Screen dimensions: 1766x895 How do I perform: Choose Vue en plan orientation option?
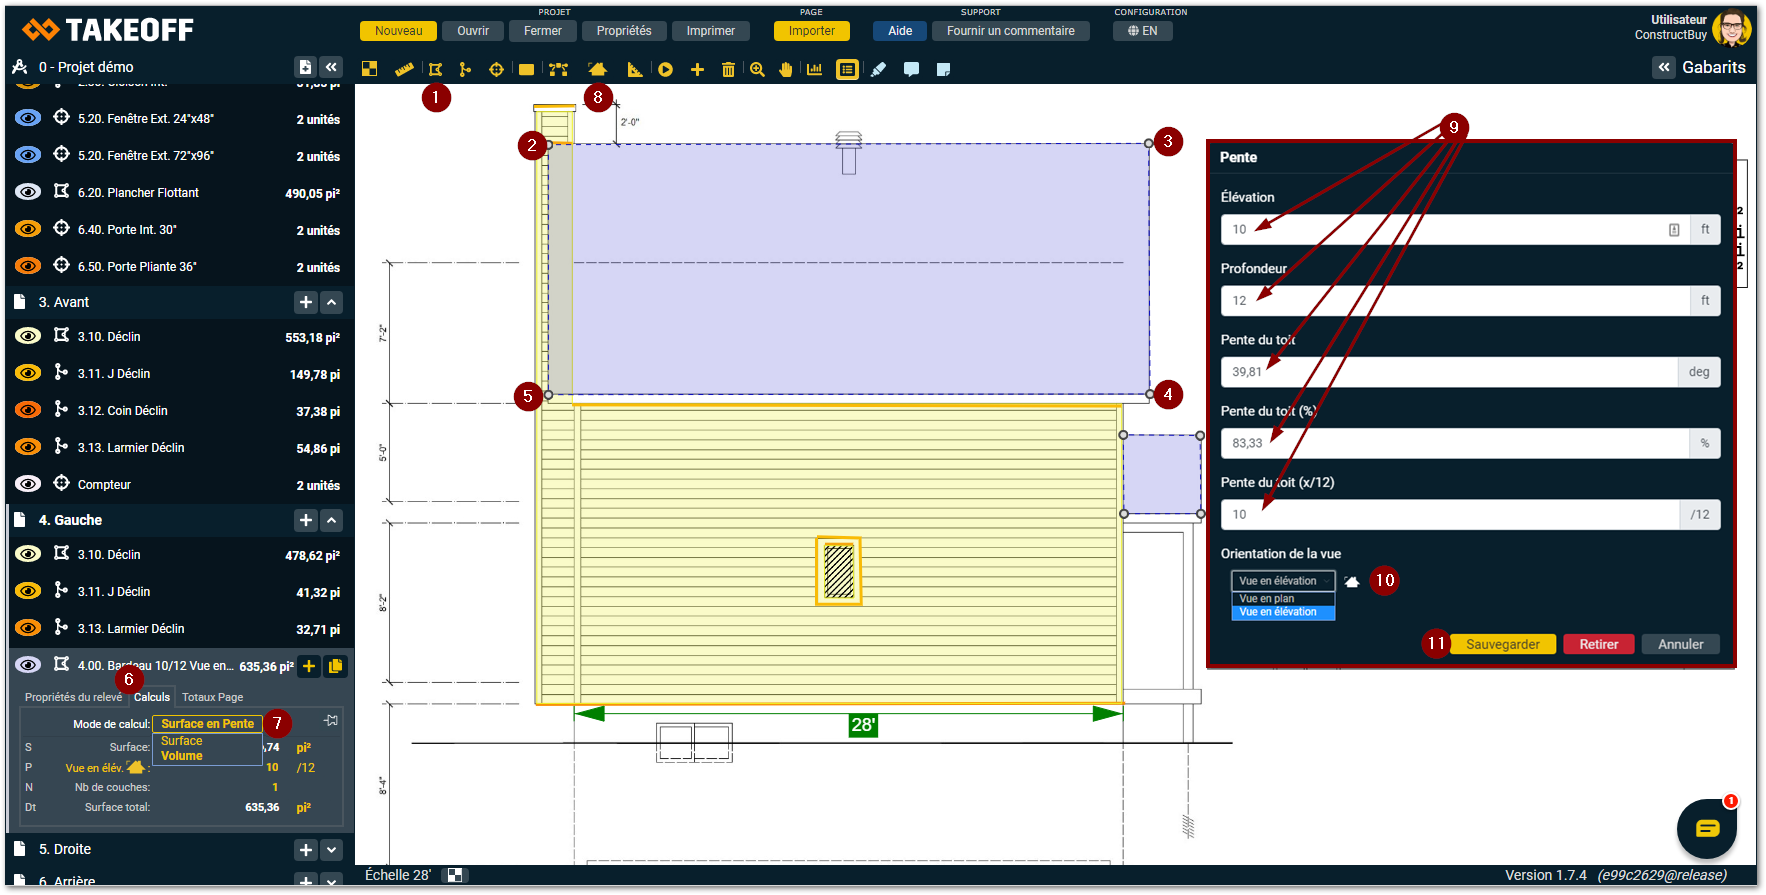point(1267,598)
